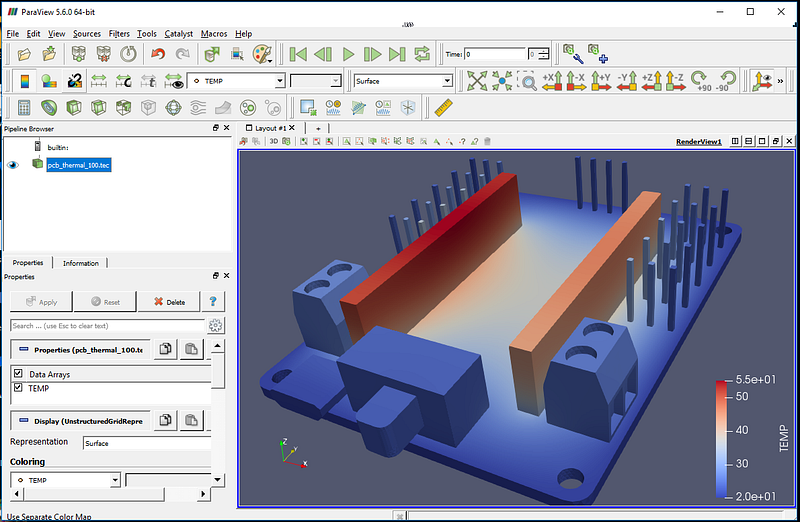Set view direction to +X
Viewport: 800px width, 522px height.
coord(552,81)
